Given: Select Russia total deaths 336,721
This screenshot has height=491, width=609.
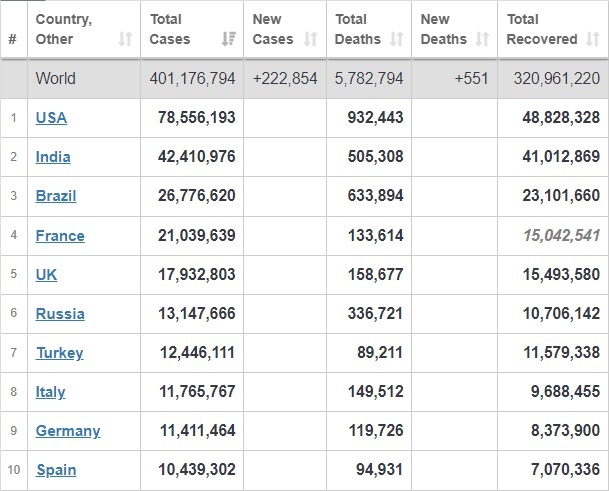Looking at the screenshot, I should (x=375, y=313).
